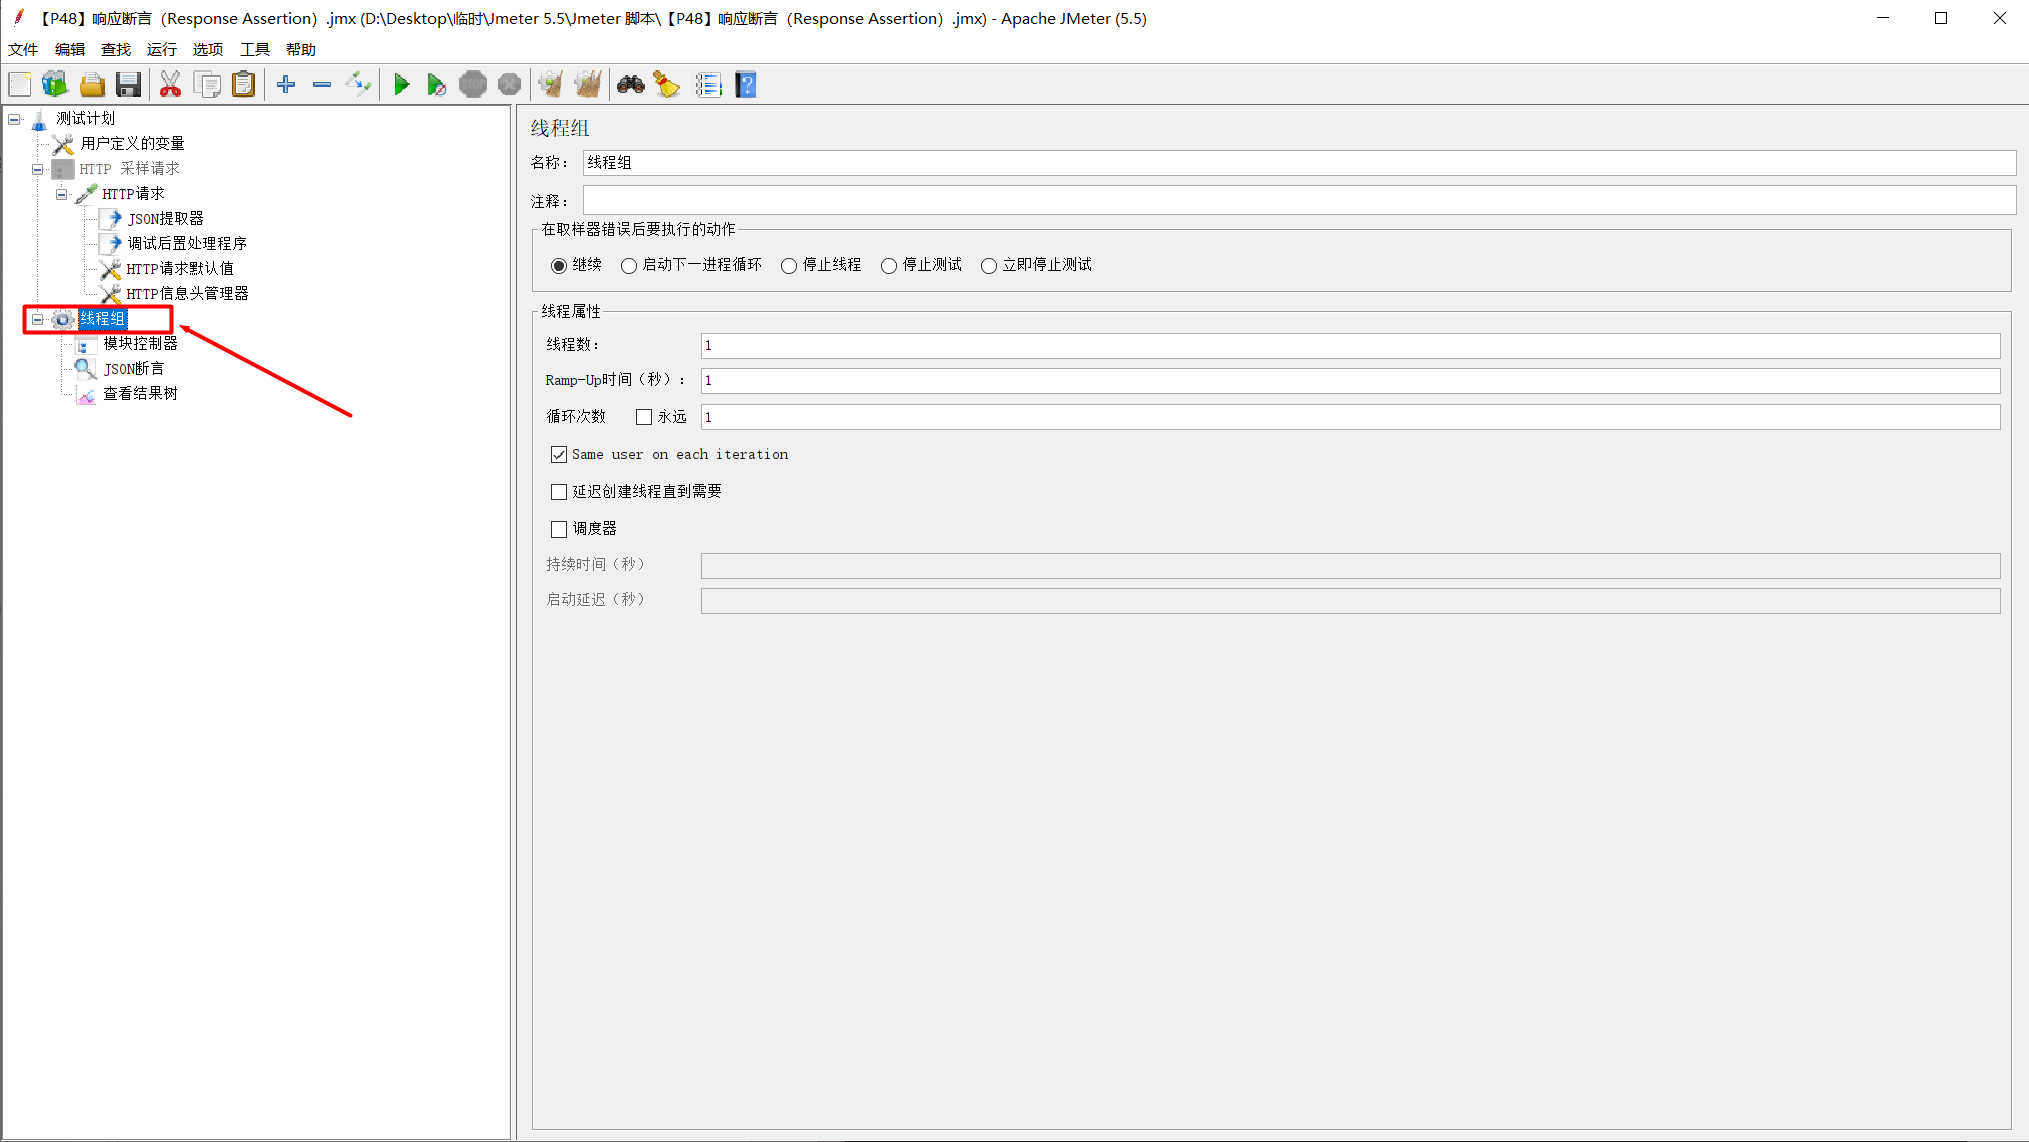The width and height of the screenshot is (2029, 1142).
Task: Collapse the HTTP 采样请求 node
Action: click(38, 169)
